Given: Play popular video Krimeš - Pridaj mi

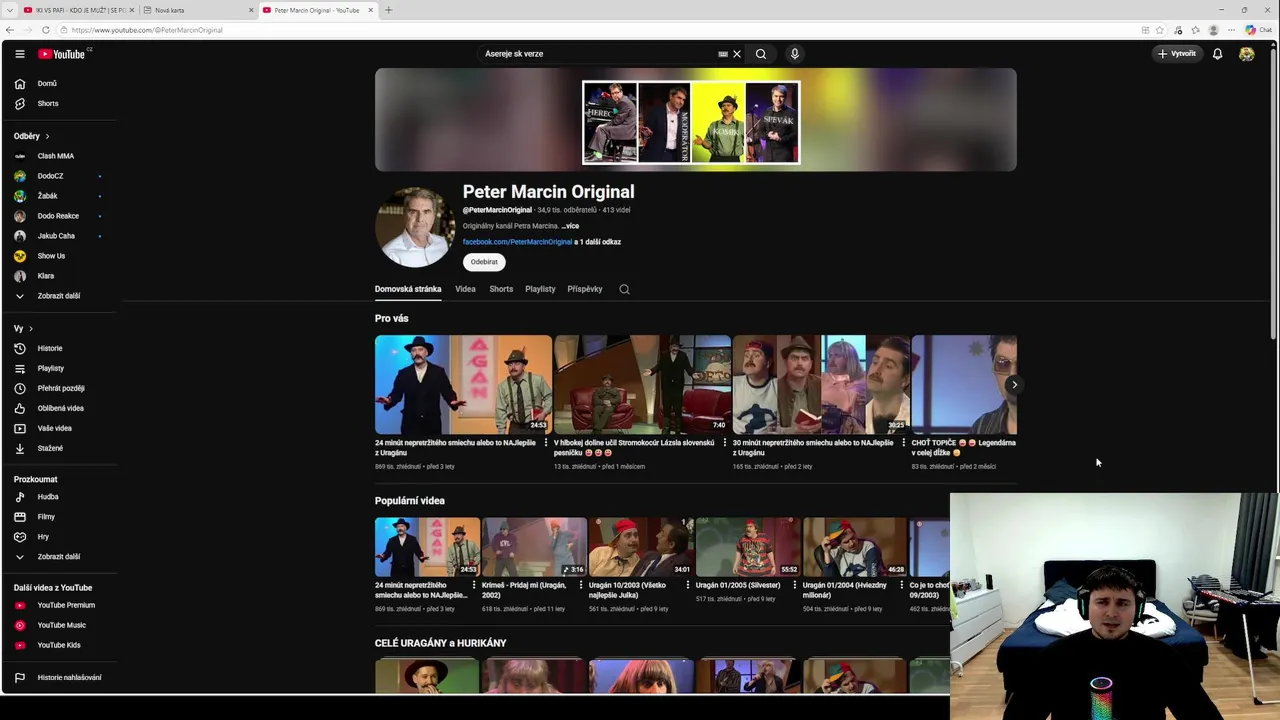Looking at the screenshot, I should (x=534, y=546).
